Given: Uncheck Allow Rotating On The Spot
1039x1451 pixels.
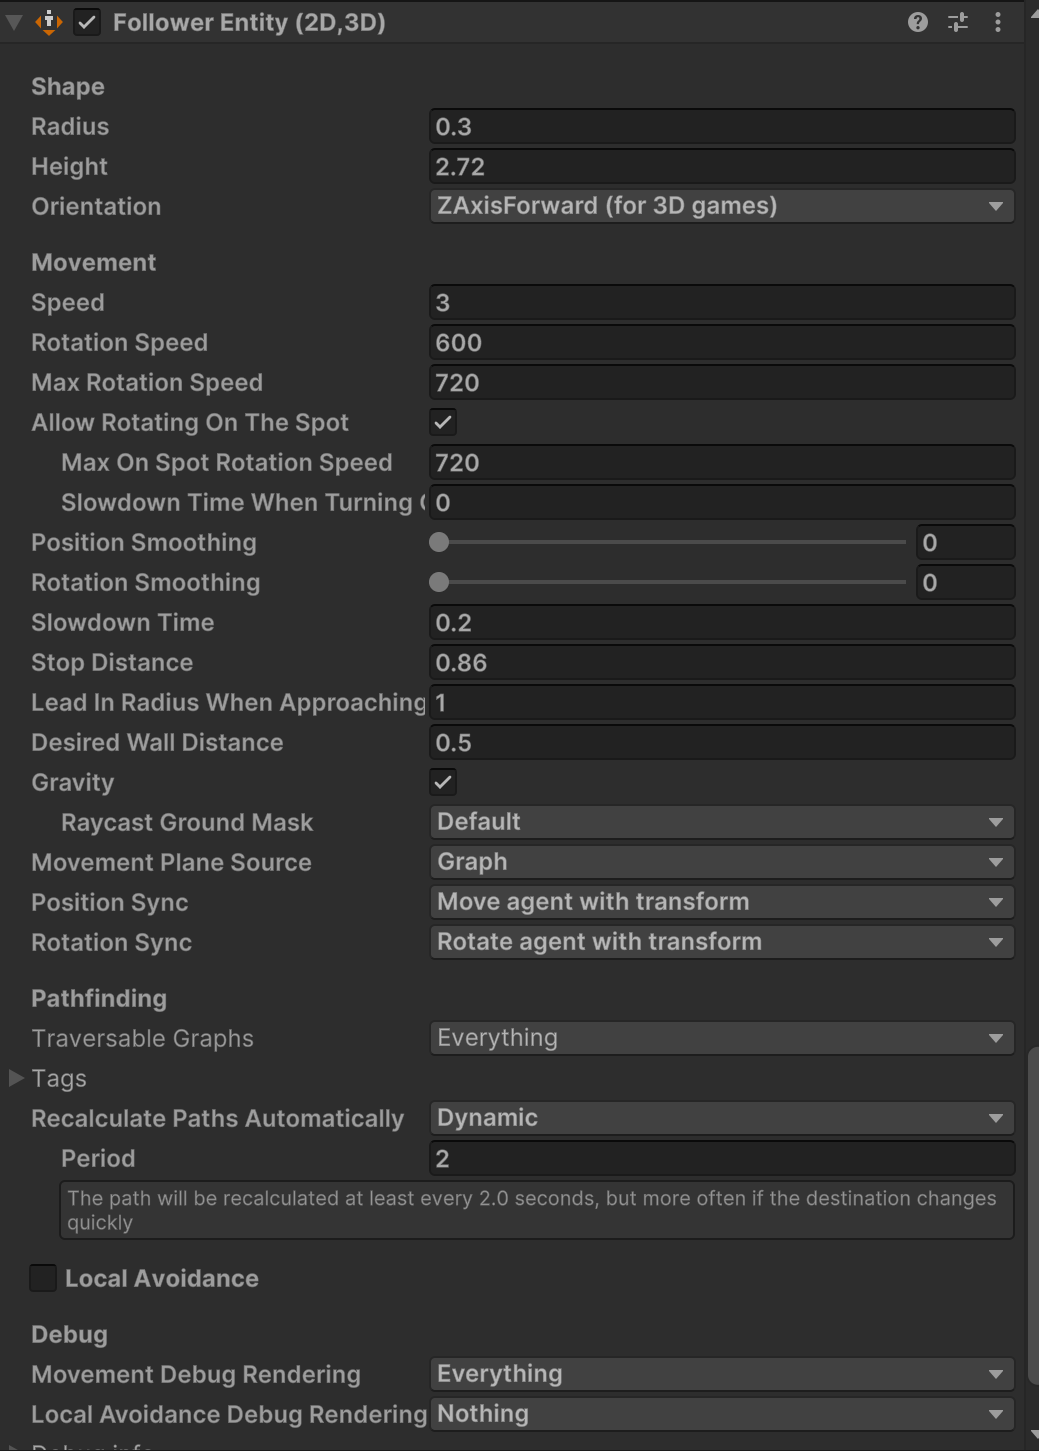Looking at the screenshot, I should (443, 422).
